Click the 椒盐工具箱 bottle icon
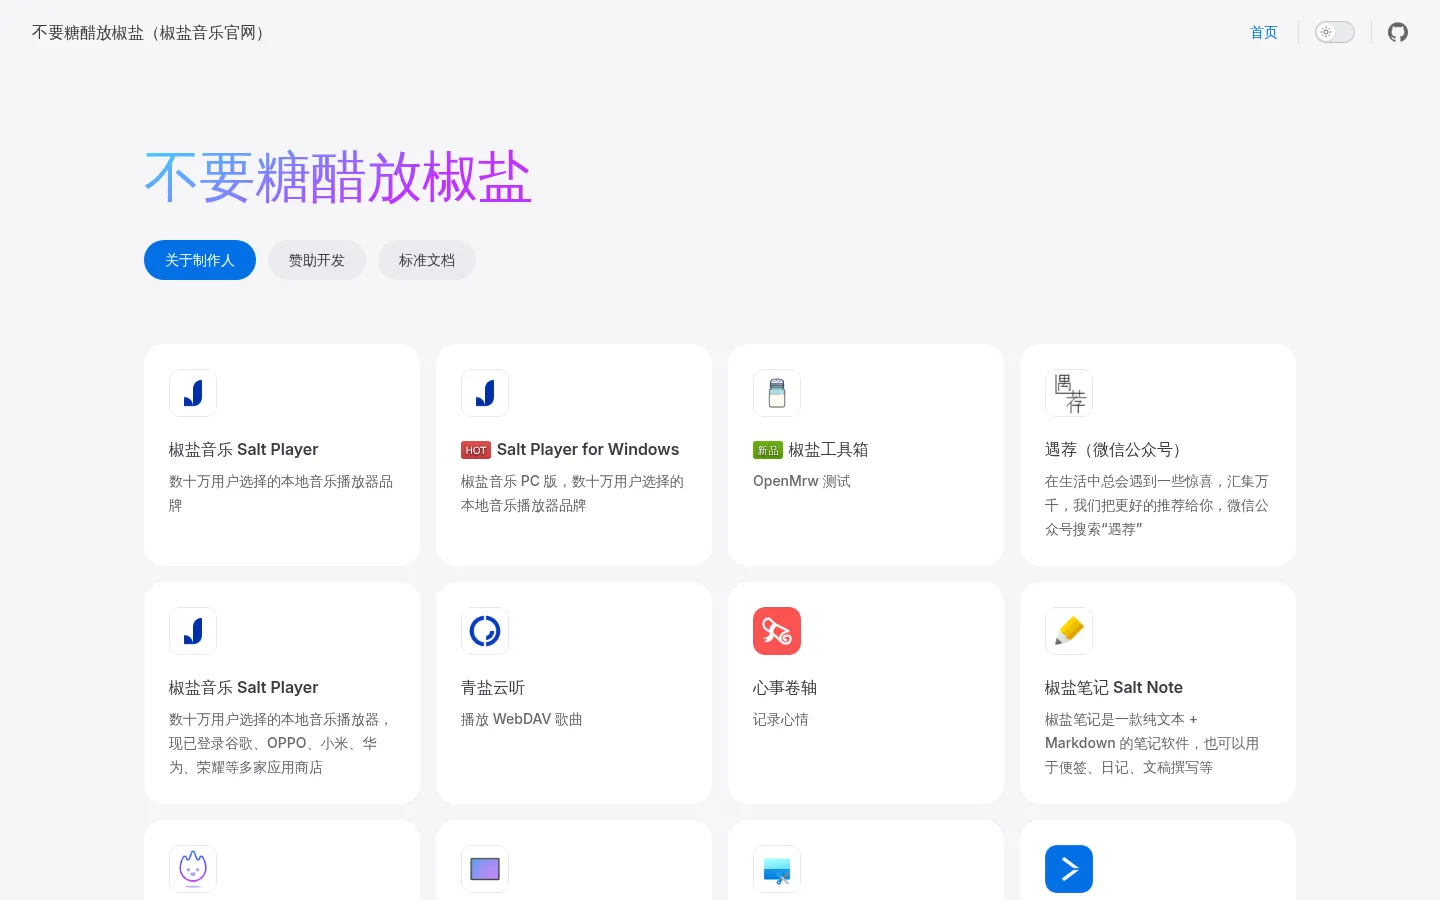Viewport: 1440px width, 900px height. tap(777, 393)
